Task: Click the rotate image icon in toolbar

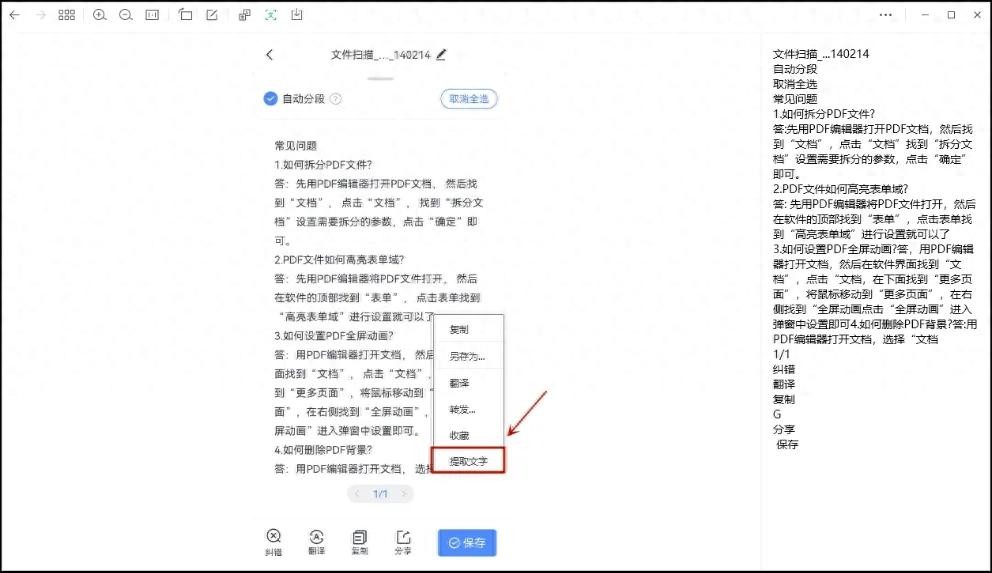Action: [x=186, y=15]
